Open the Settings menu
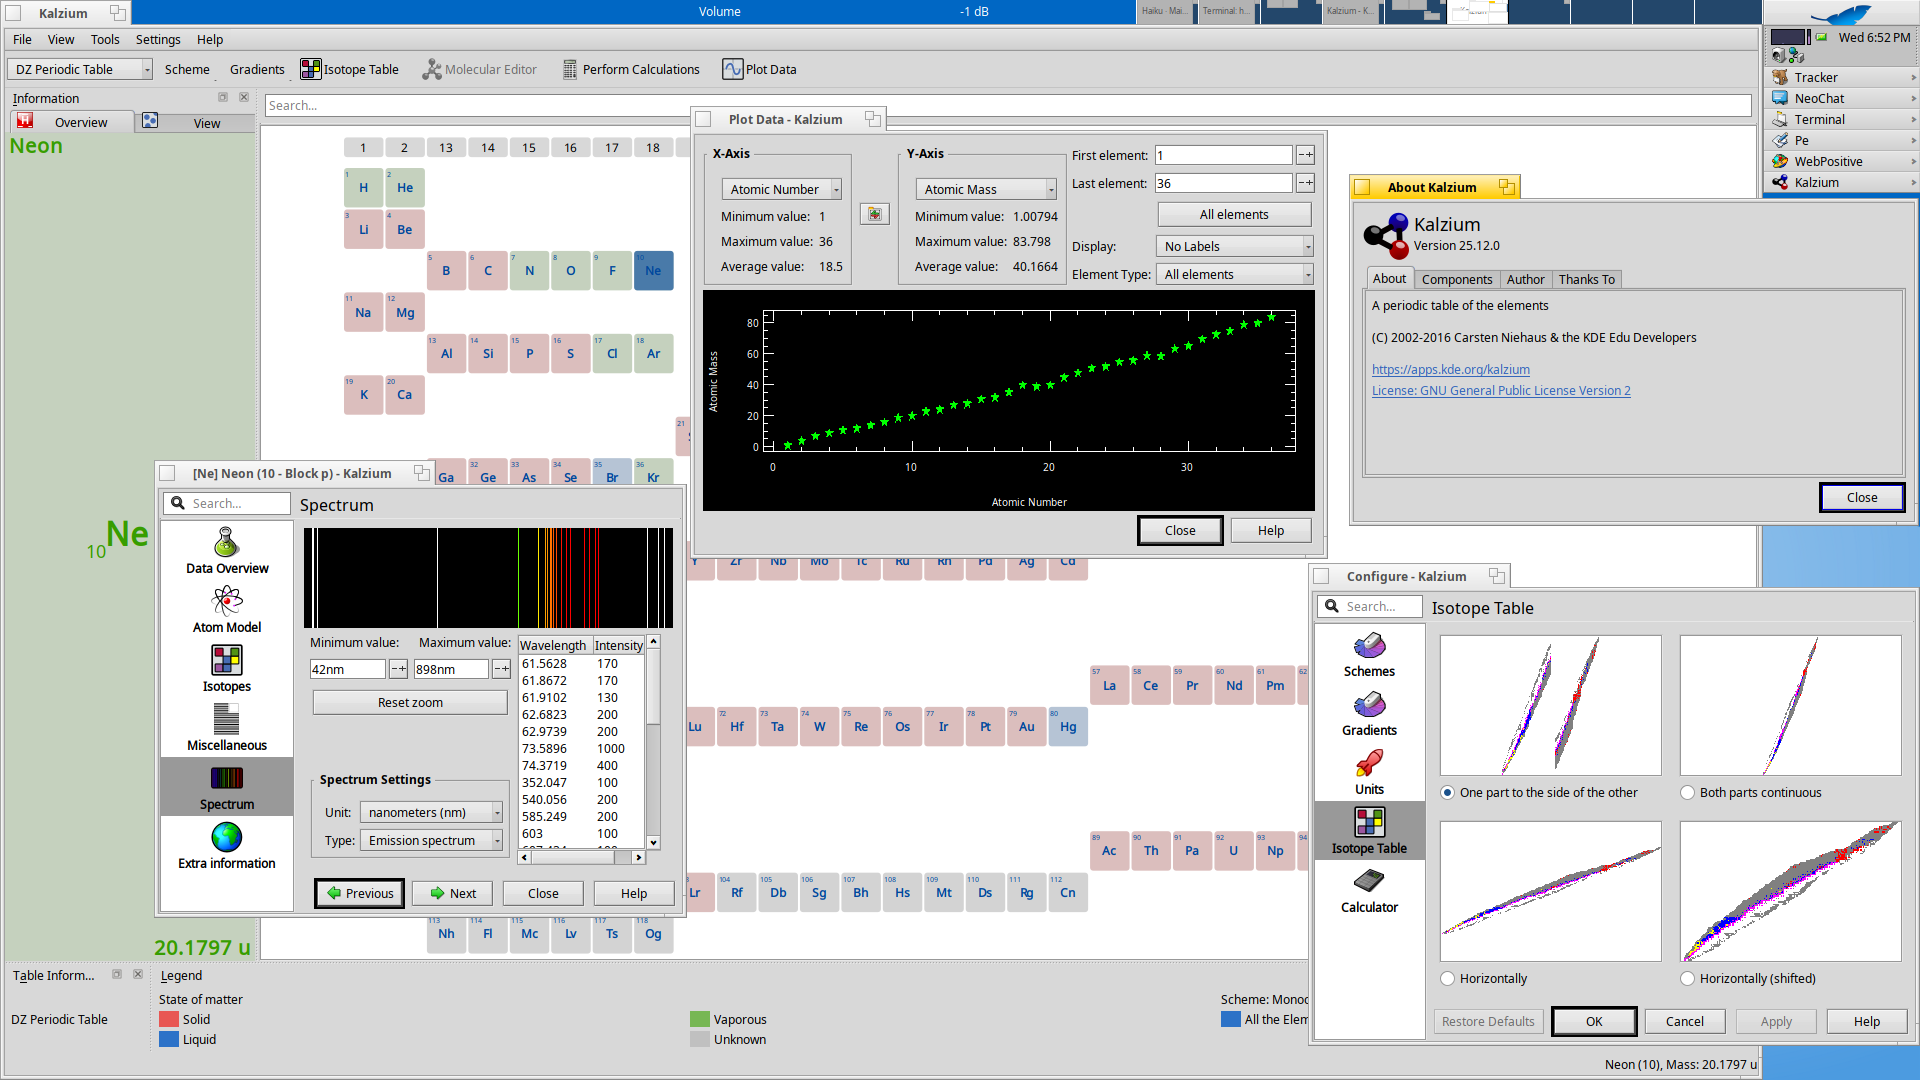1920x1080 pixels. coord(158,40)
